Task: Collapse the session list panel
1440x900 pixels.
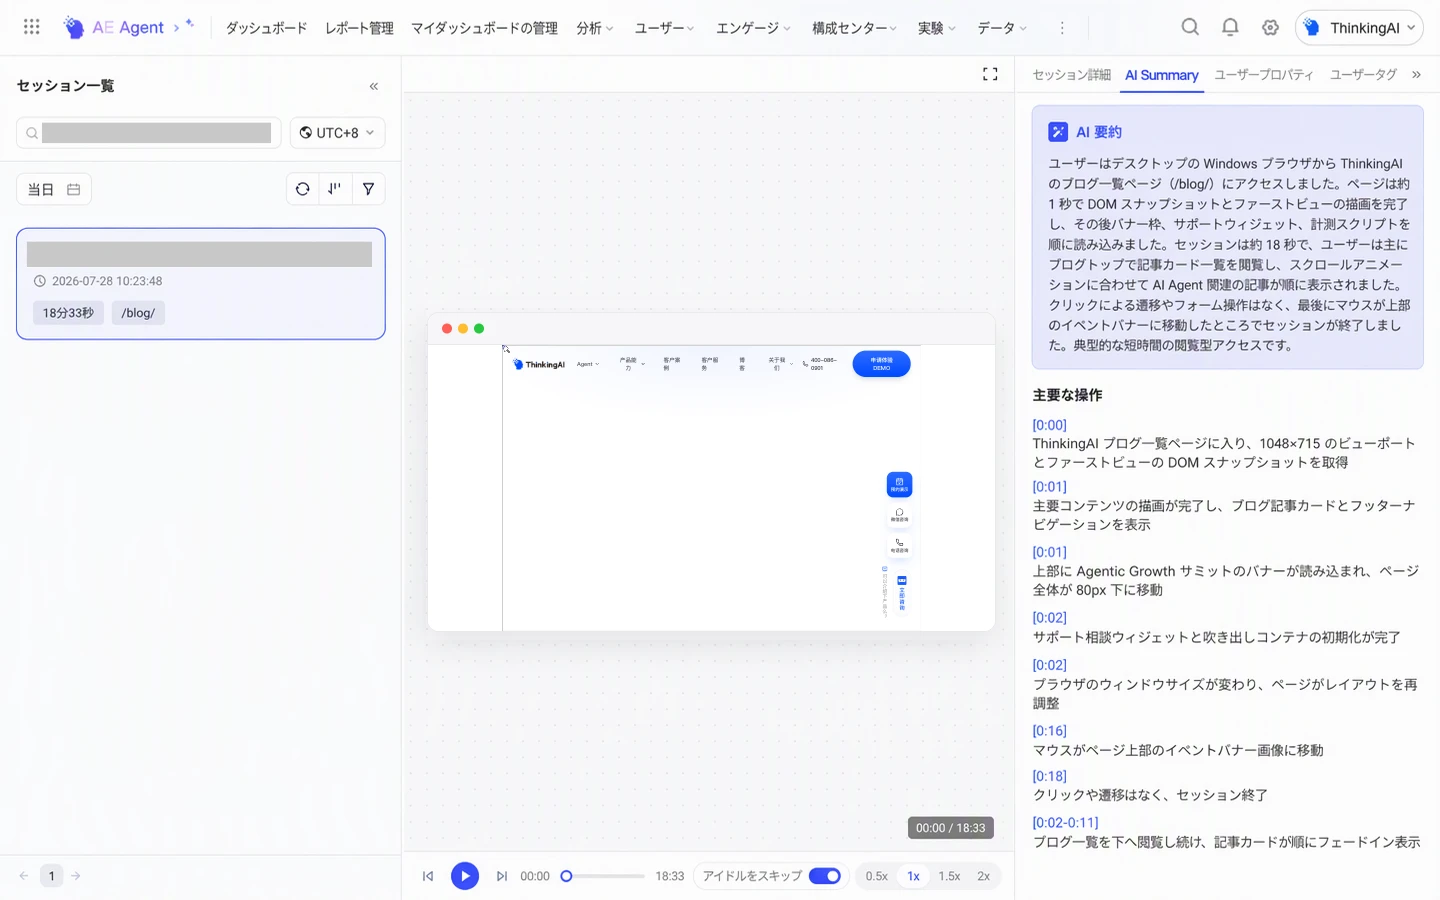Action: [x=374, y=86]
